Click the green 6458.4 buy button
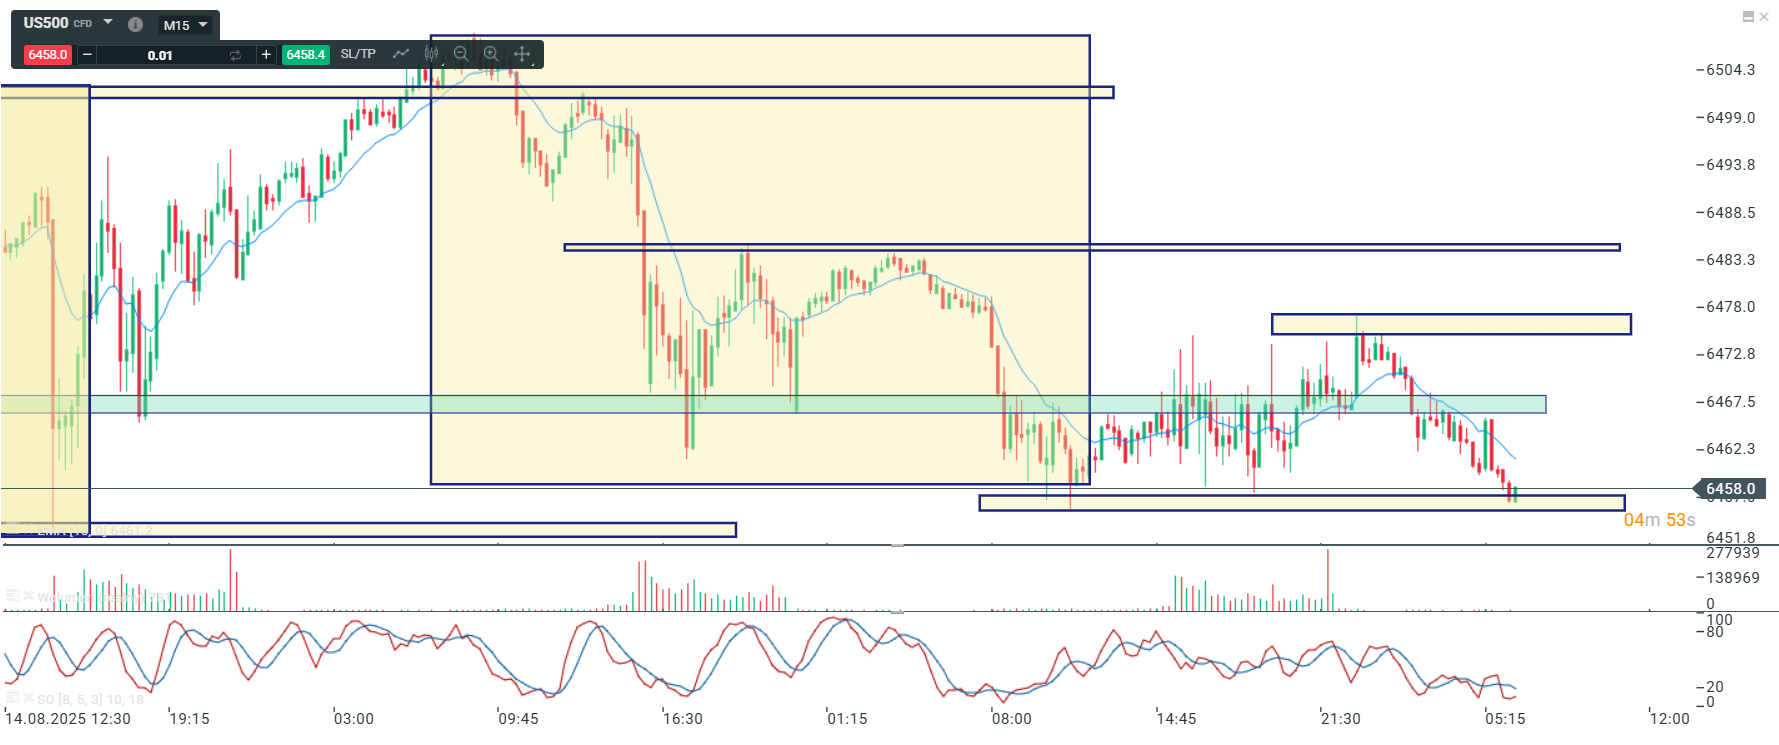Image resolution: width=1779 pixels, height=745 pixels. point(305,55)
